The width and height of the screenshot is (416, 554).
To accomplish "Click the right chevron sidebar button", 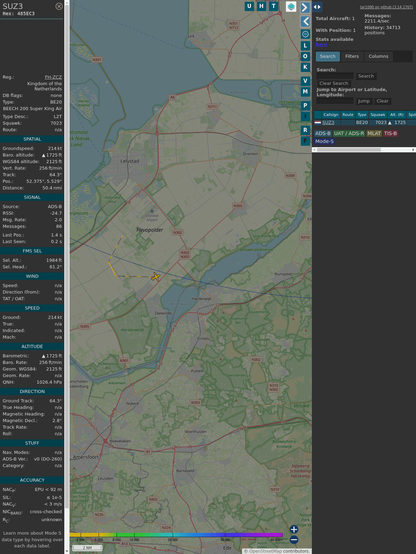I will click(x=305, y=7).
